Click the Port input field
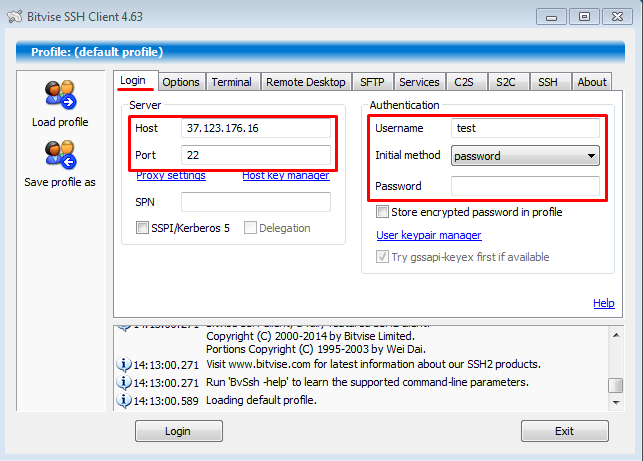 256,155
